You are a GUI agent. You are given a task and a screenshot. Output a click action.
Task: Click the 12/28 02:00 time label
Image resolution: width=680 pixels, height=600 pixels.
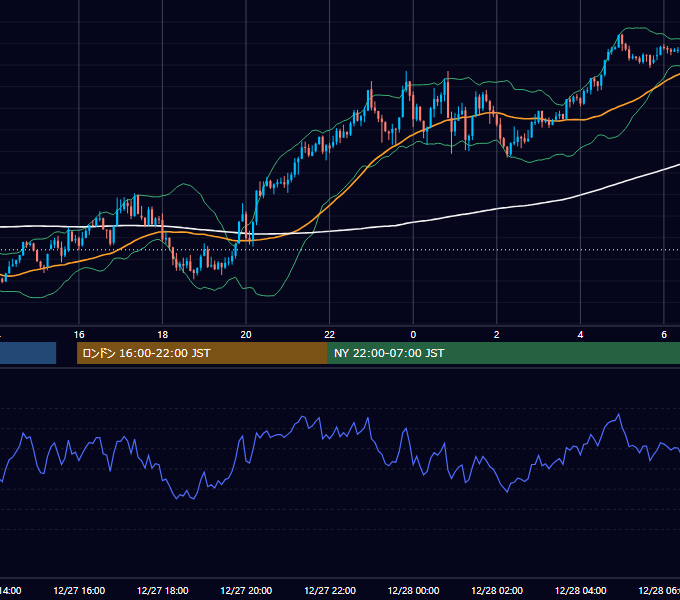(497, 590)
